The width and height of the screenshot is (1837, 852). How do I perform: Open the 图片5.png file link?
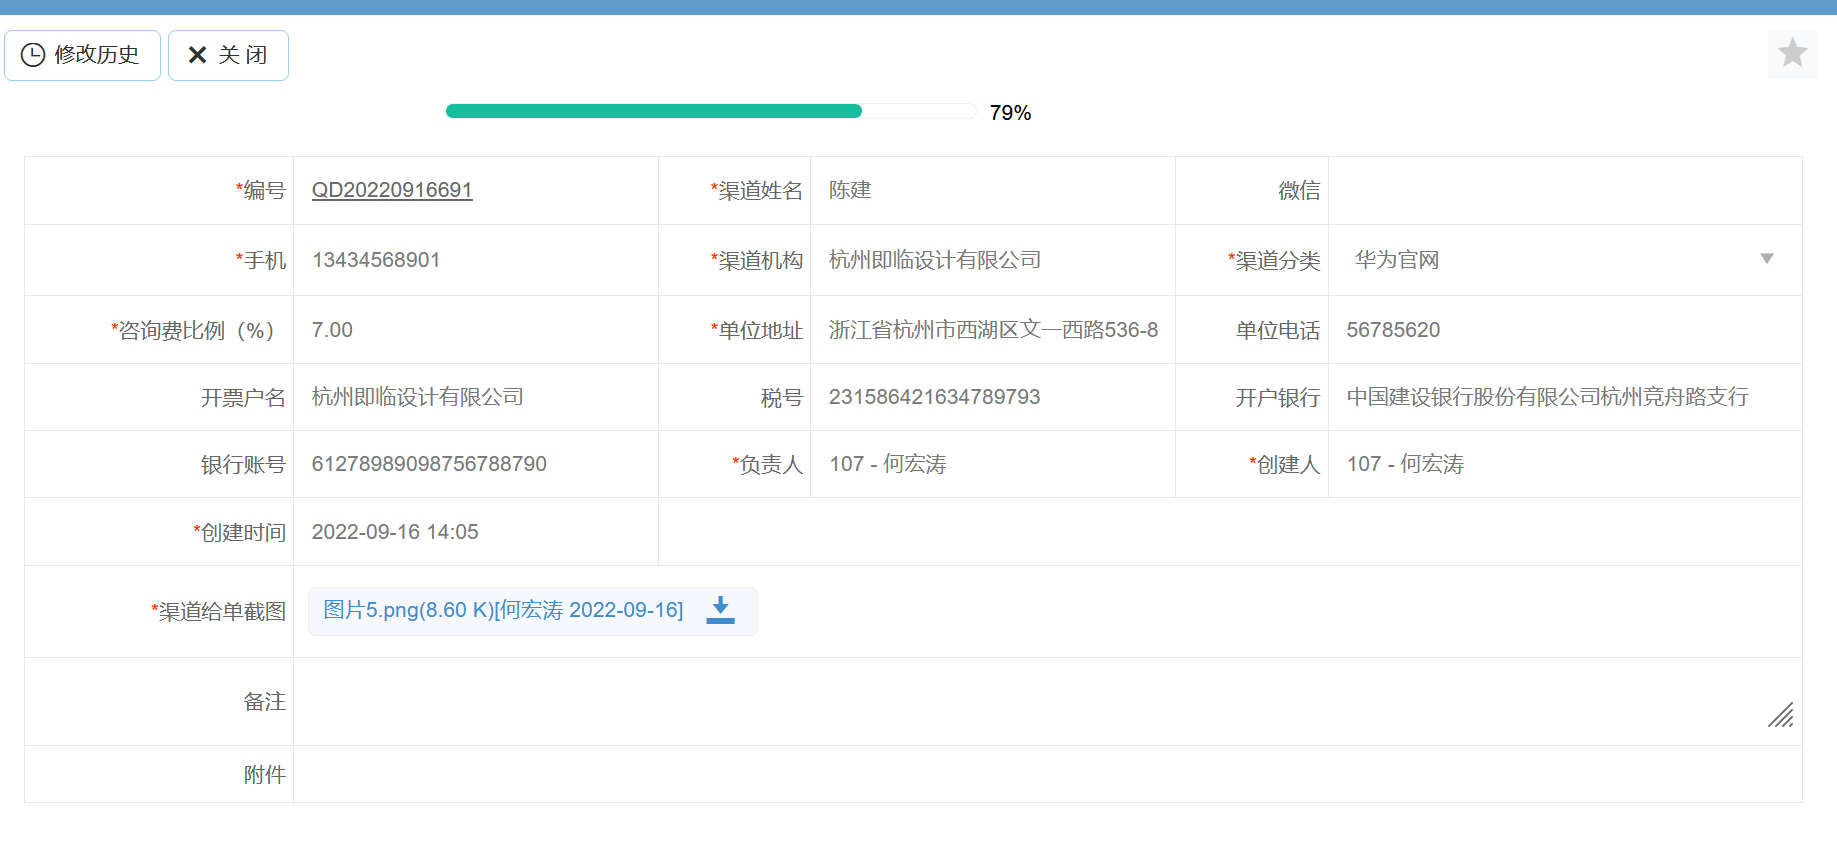click(503, 610)
